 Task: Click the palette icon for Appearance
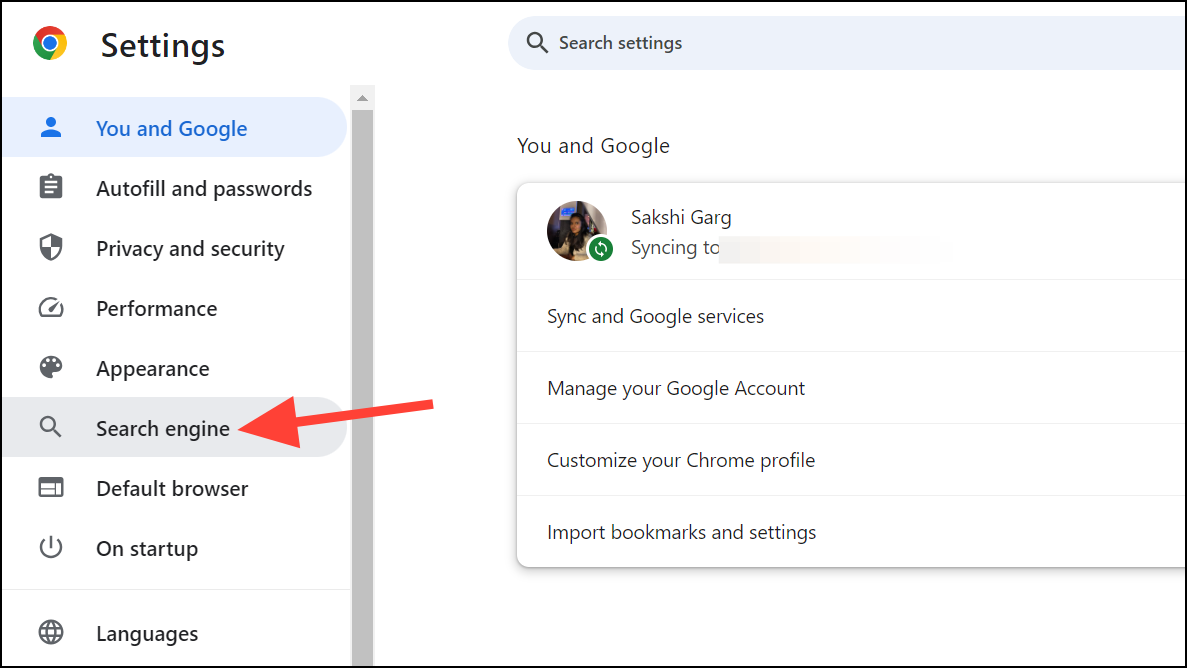tap(51, 367)
